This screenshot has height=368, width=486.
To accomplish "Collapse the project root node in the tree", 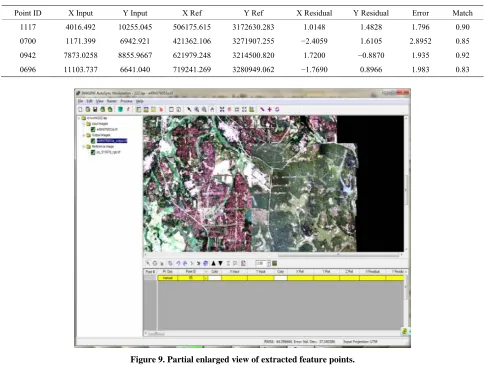I will click(80, 118).
